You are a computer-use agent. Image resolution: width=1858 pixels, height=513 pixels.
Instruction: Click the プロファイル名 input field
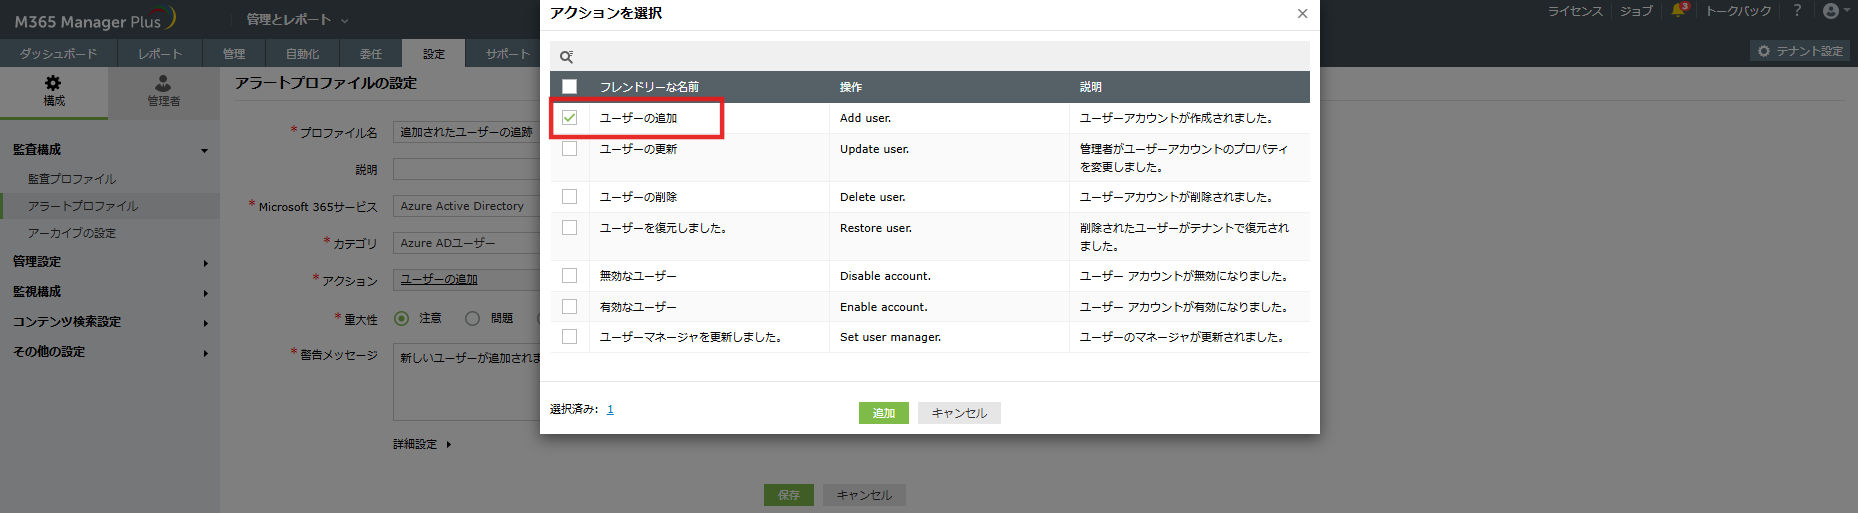[x=466, y=132]
